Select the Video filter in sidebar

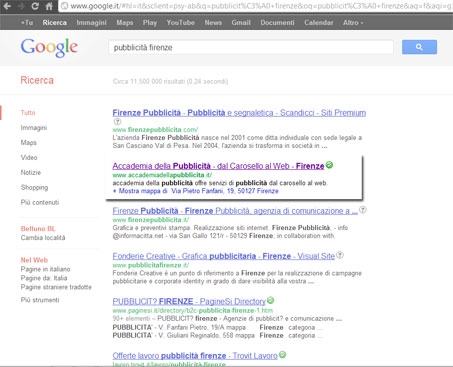coord(29,157)
